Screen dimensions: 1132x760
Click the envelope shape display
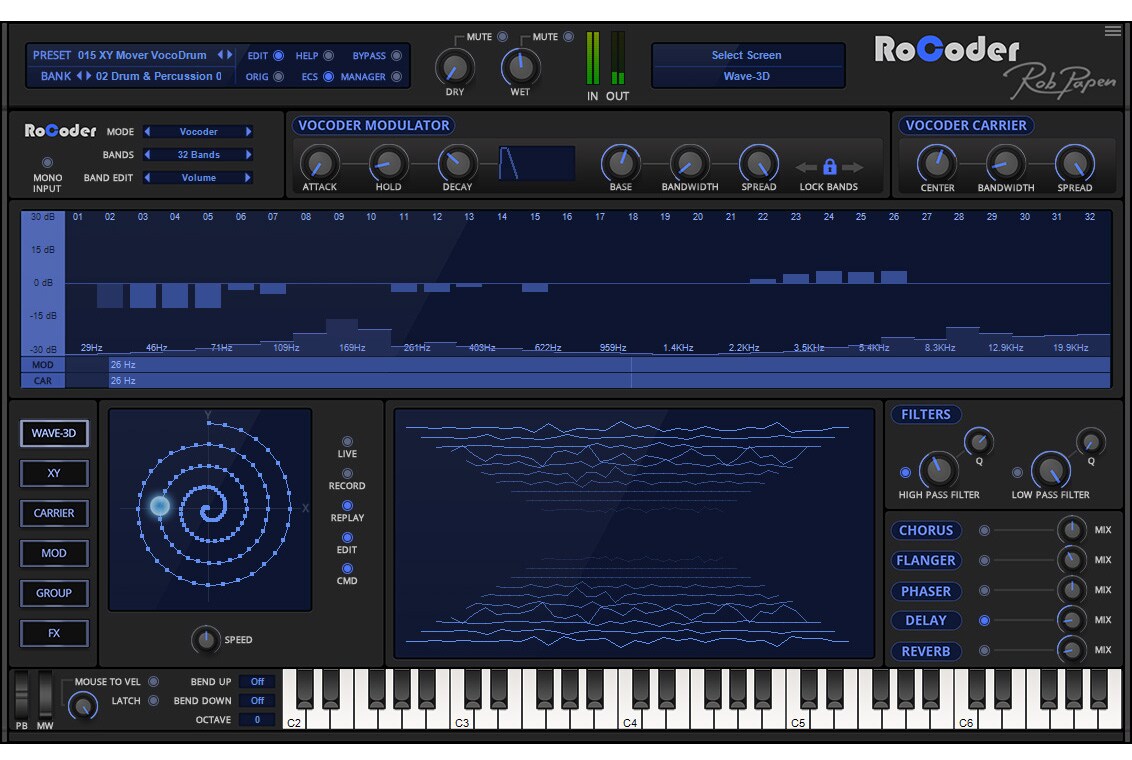(537, 163)
